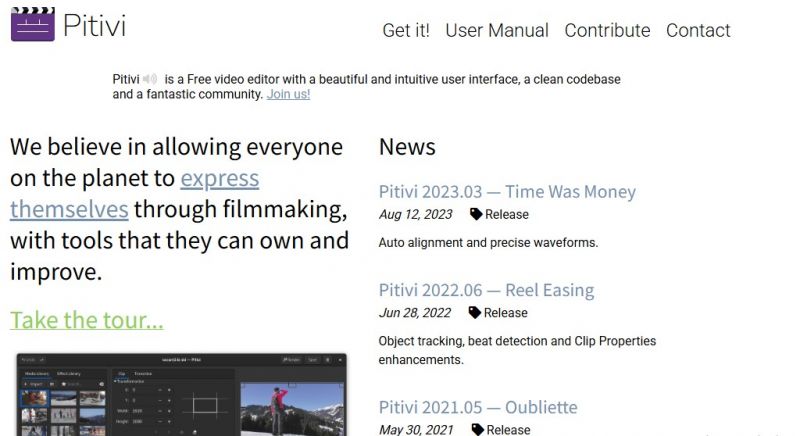Click the tag icon beside the Aug 12, 2023 Release

point(476,214)
